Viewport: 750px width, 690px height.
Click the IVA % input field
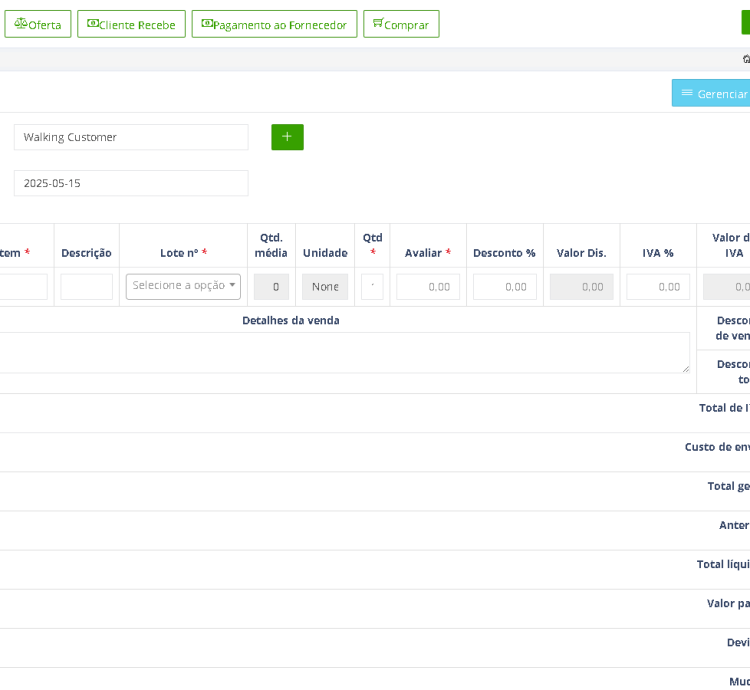[x=658, y=287]
